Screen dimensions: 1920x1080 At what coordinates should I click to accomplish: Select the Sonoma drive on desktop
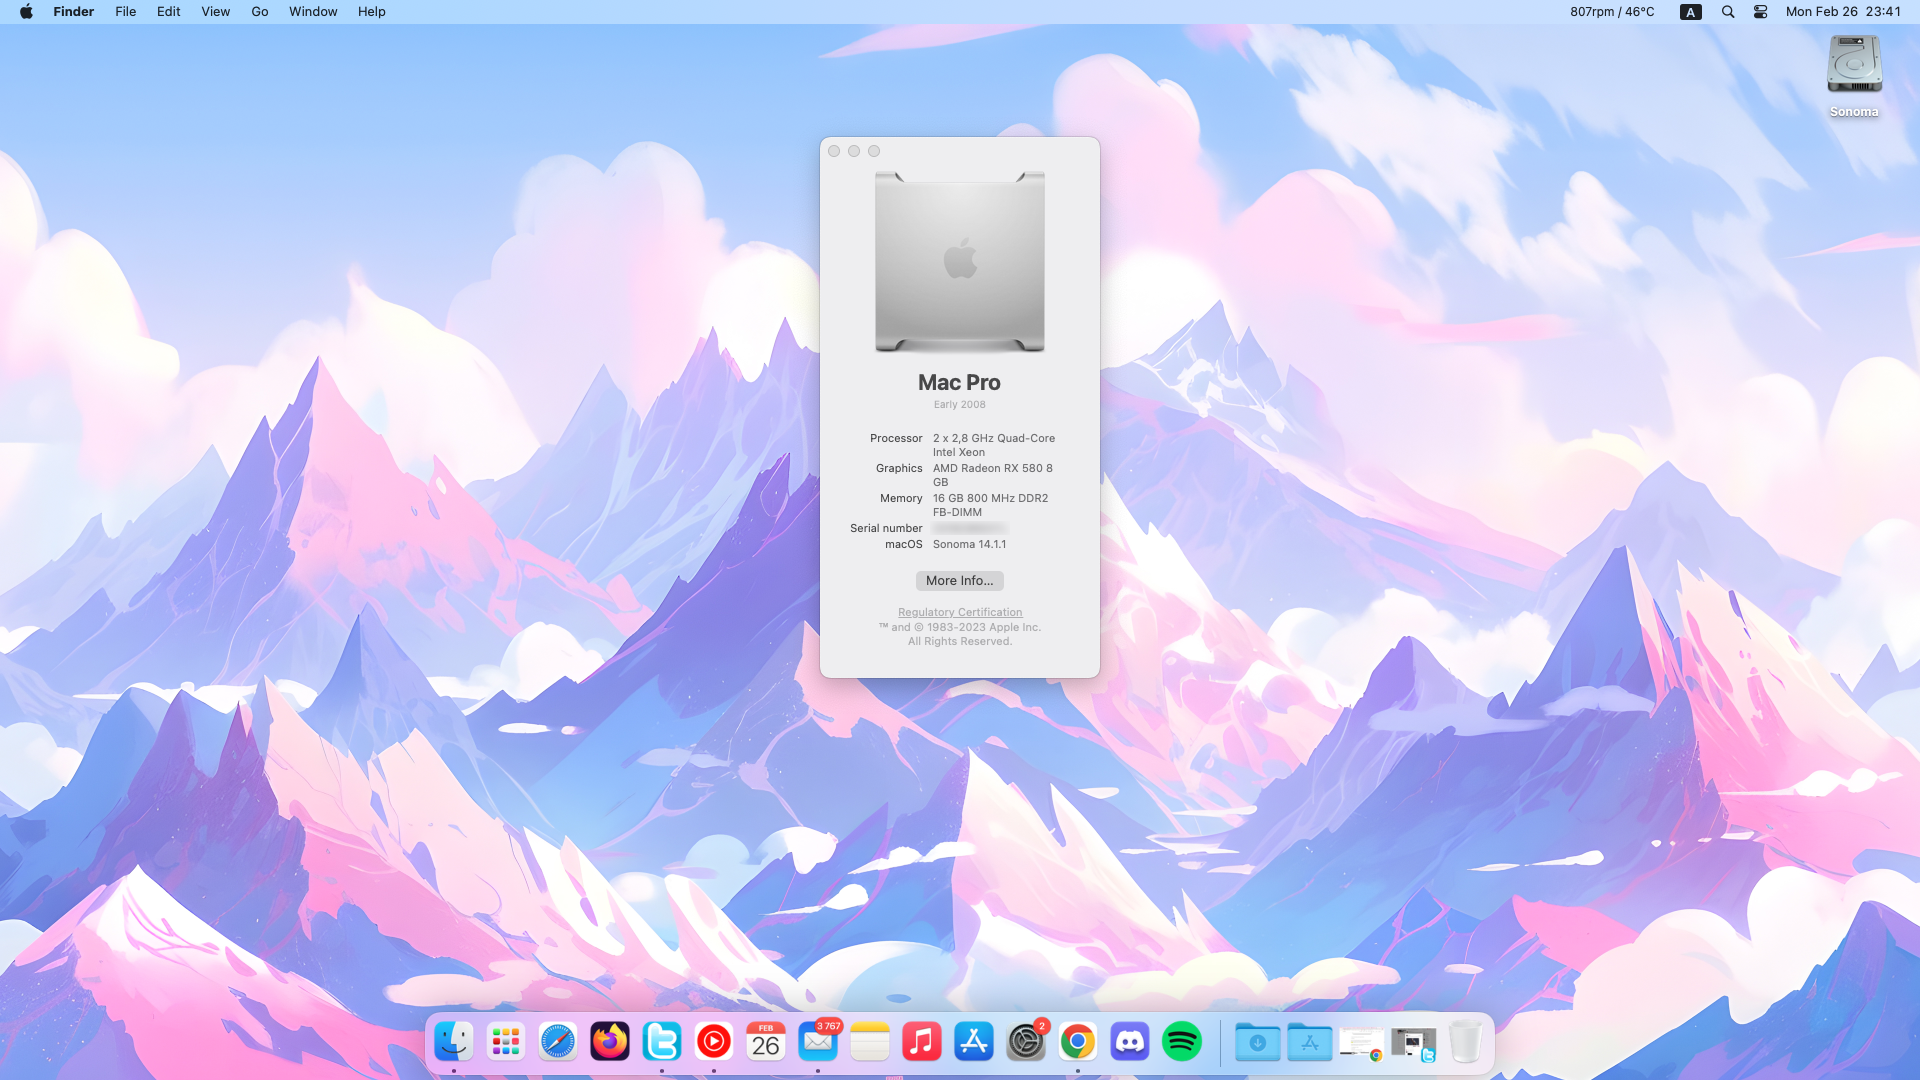tap(1854, 76)
